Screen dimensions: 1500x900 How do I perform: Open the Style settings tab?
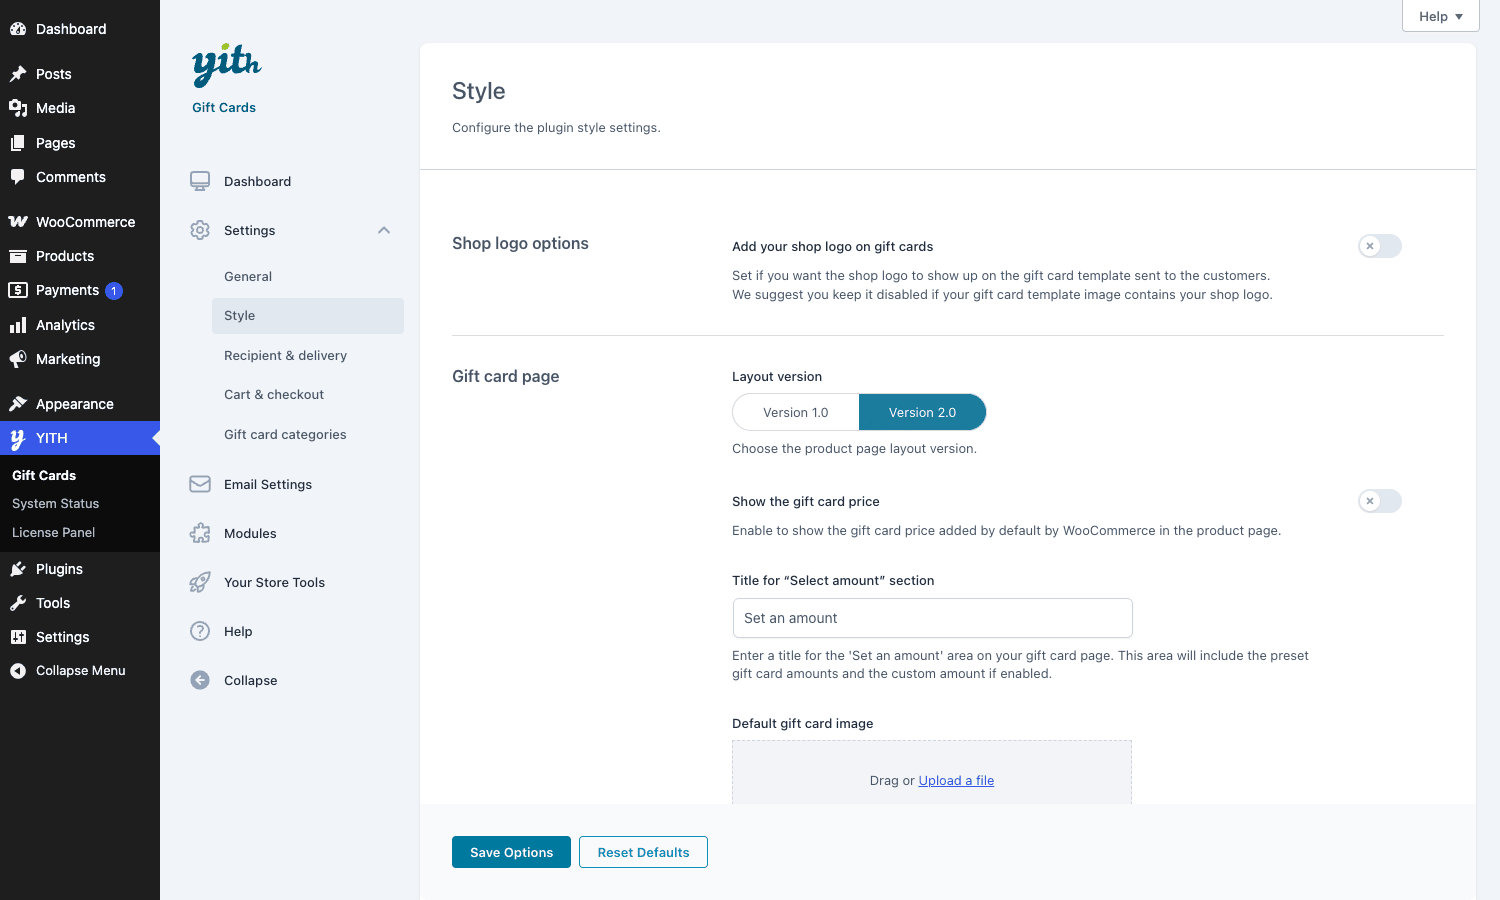pyautogui.click(x=308, y=315)
